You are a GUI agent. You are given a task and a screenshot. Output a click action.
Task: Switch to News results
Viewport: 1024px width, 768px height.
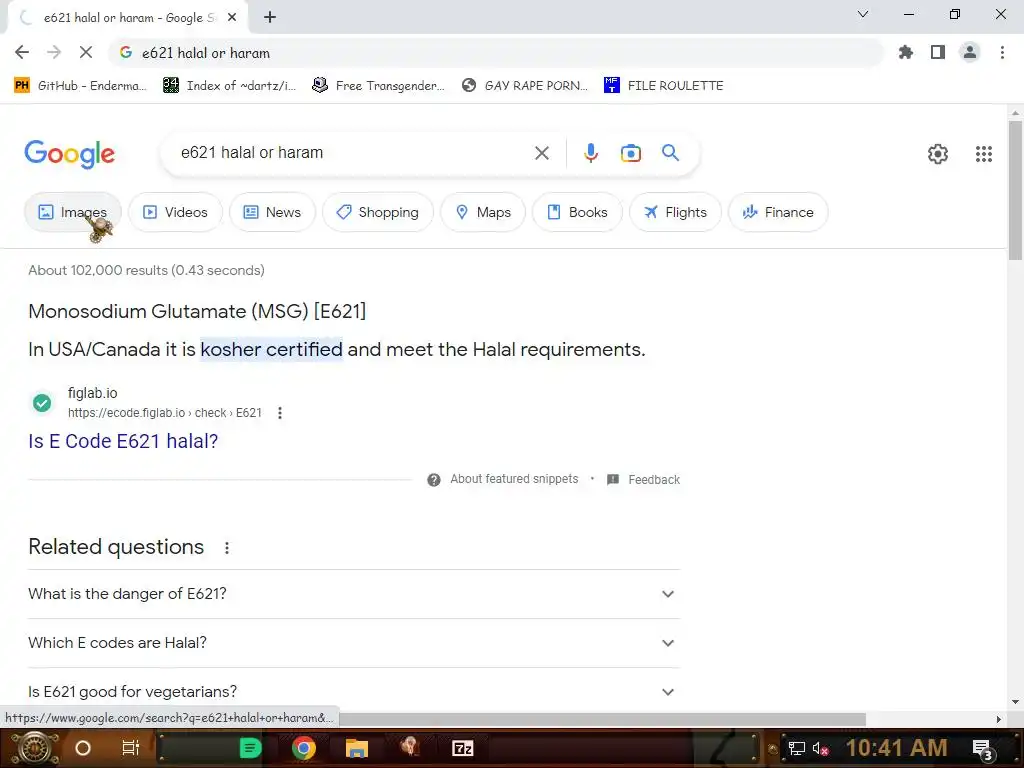272,212
